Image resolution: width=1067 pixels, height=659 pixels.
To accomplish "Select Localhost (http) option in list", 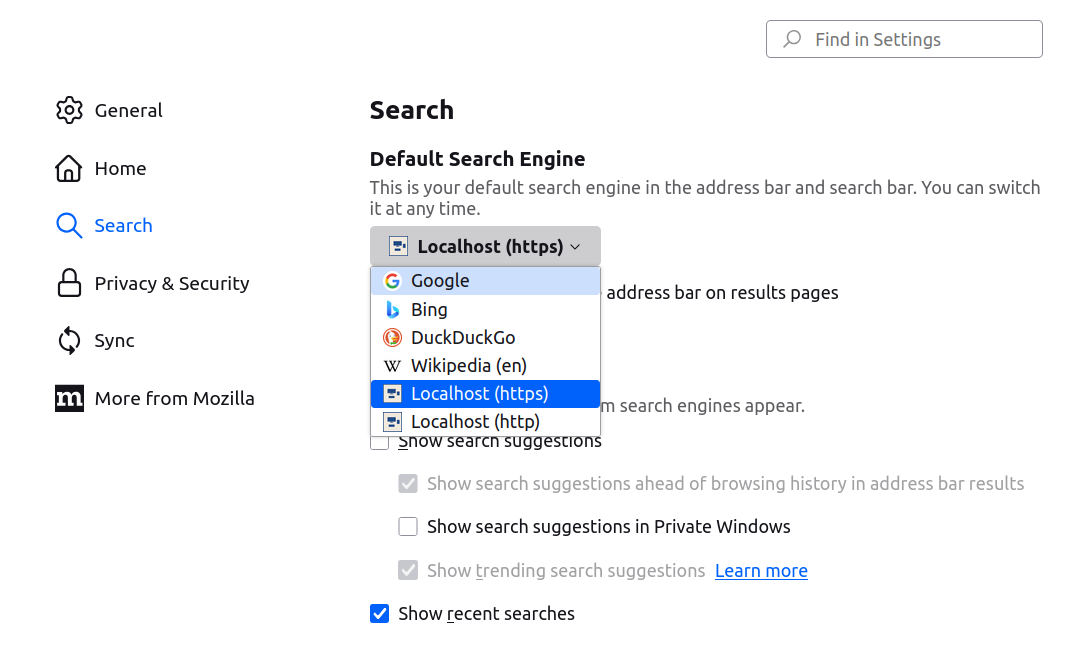I will 475,422.
